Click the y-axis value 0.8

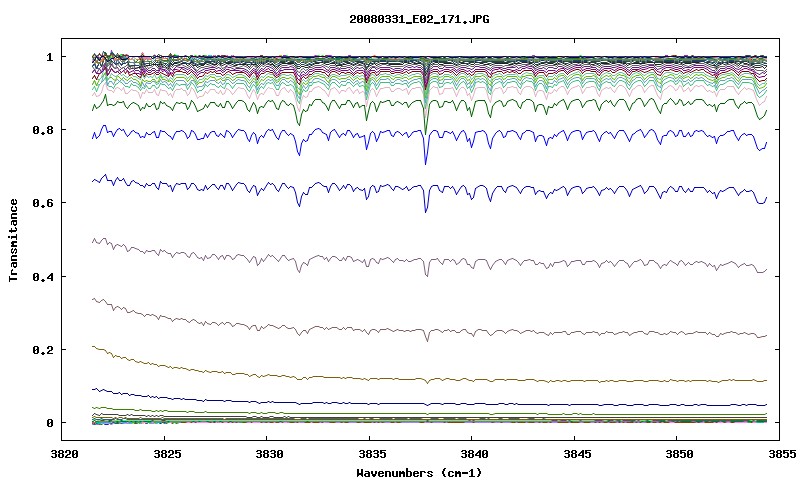tap(43, 130)
